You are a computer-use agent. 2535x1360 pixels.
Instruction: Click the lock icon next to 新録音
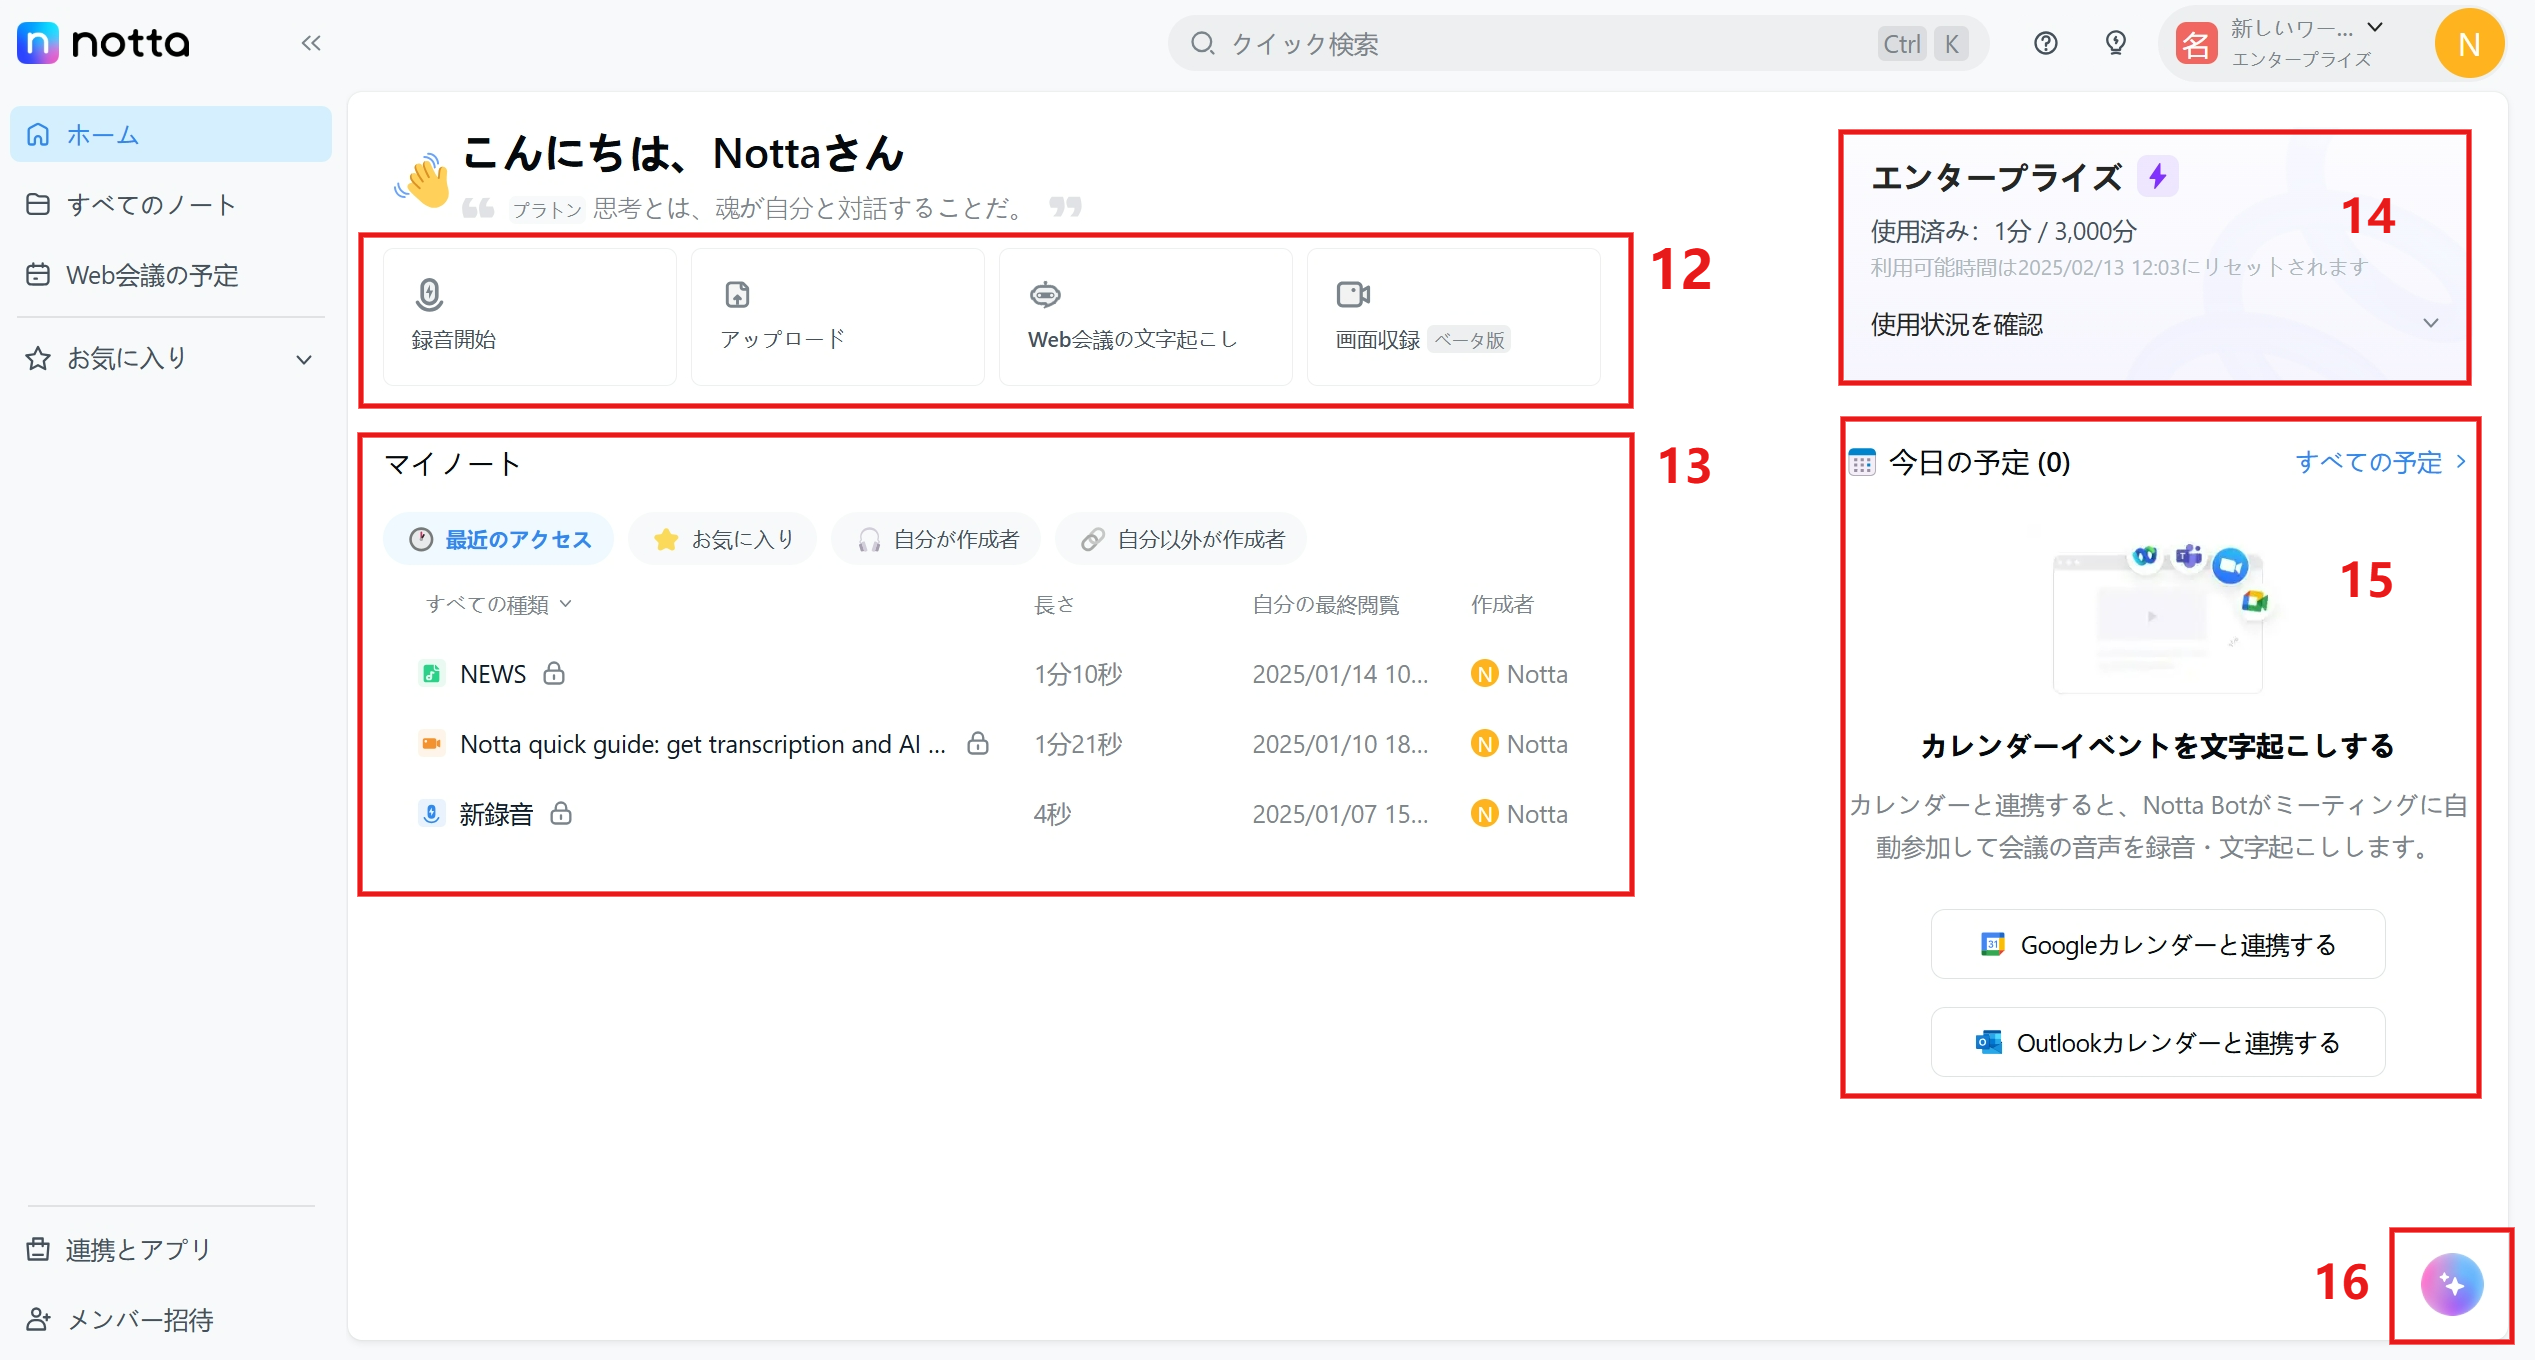561,813
